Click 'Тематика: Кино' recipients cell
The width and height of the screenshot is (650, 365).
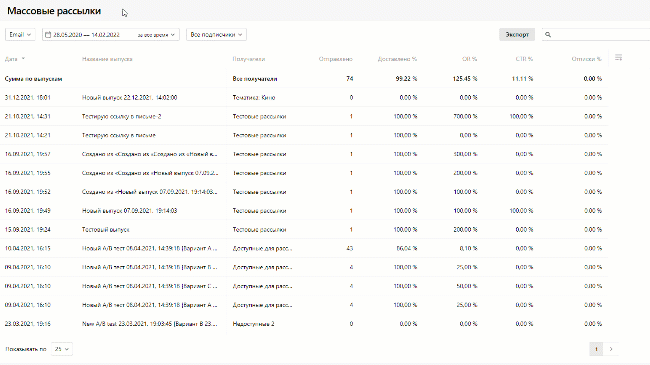coord(254,97)
